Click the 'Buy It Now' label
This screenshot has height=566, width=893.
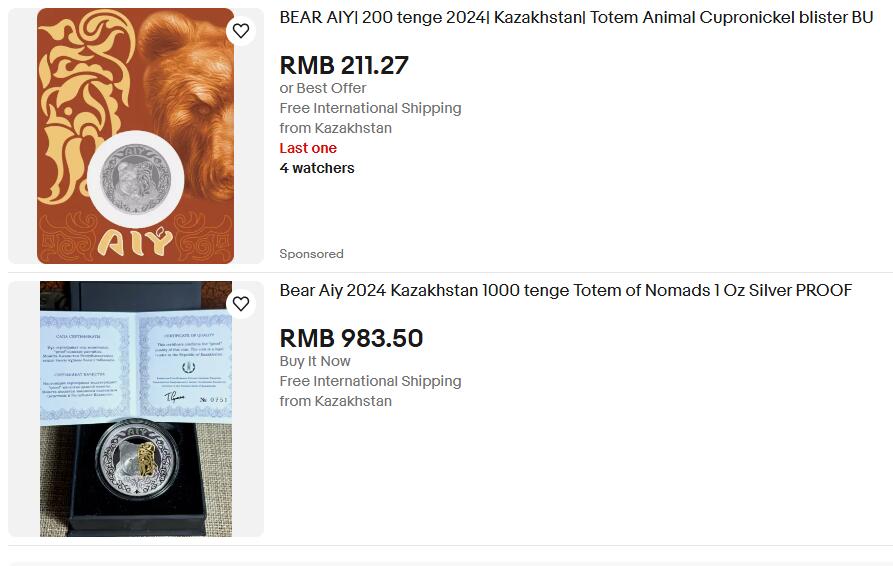click(314, 361)
